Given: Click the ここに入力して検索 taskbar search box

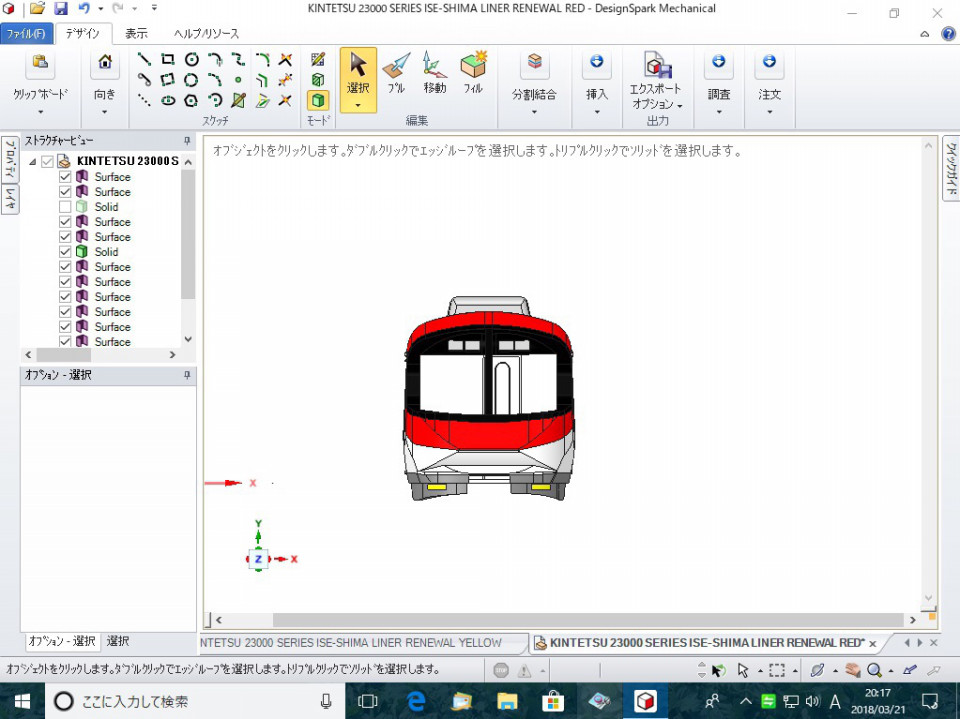Looking at the screenshot, I should tap(195, 701).
